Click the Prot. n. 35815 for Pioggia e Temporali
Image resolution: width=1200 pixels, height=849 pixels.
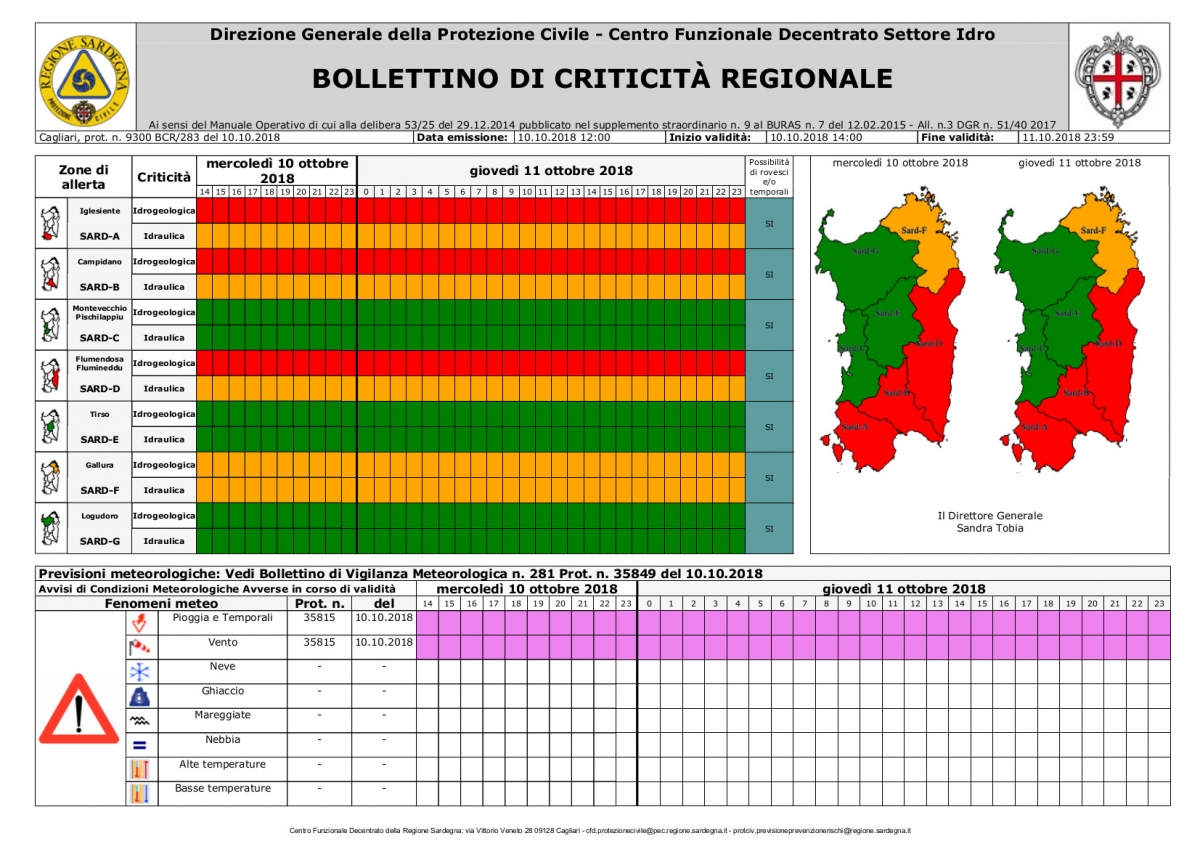[319, 619]
